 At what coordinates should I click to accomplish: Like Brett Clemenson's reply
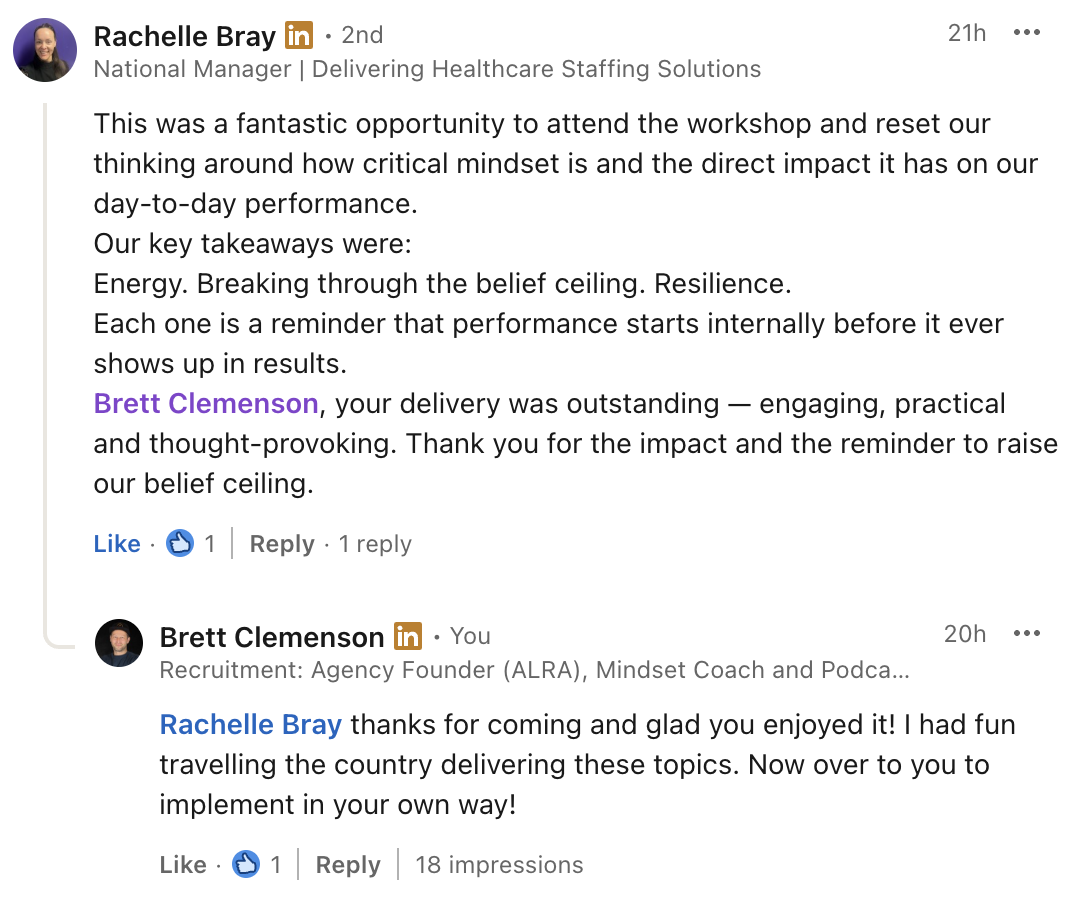pyautogui.click(x=183, y=865)
